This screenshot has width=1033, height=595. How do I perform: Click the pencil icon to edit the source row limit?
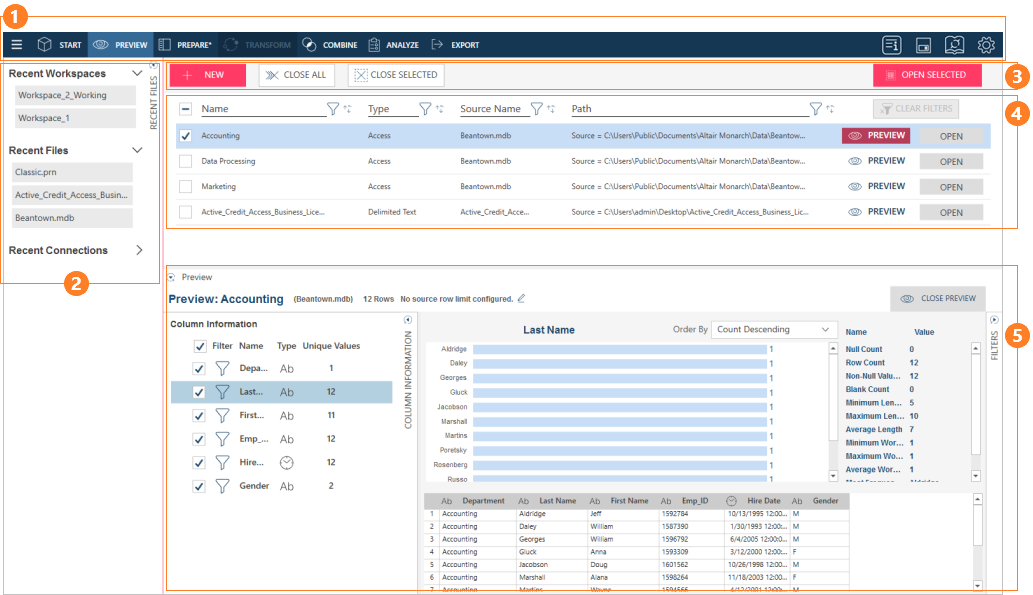(521, 299)
